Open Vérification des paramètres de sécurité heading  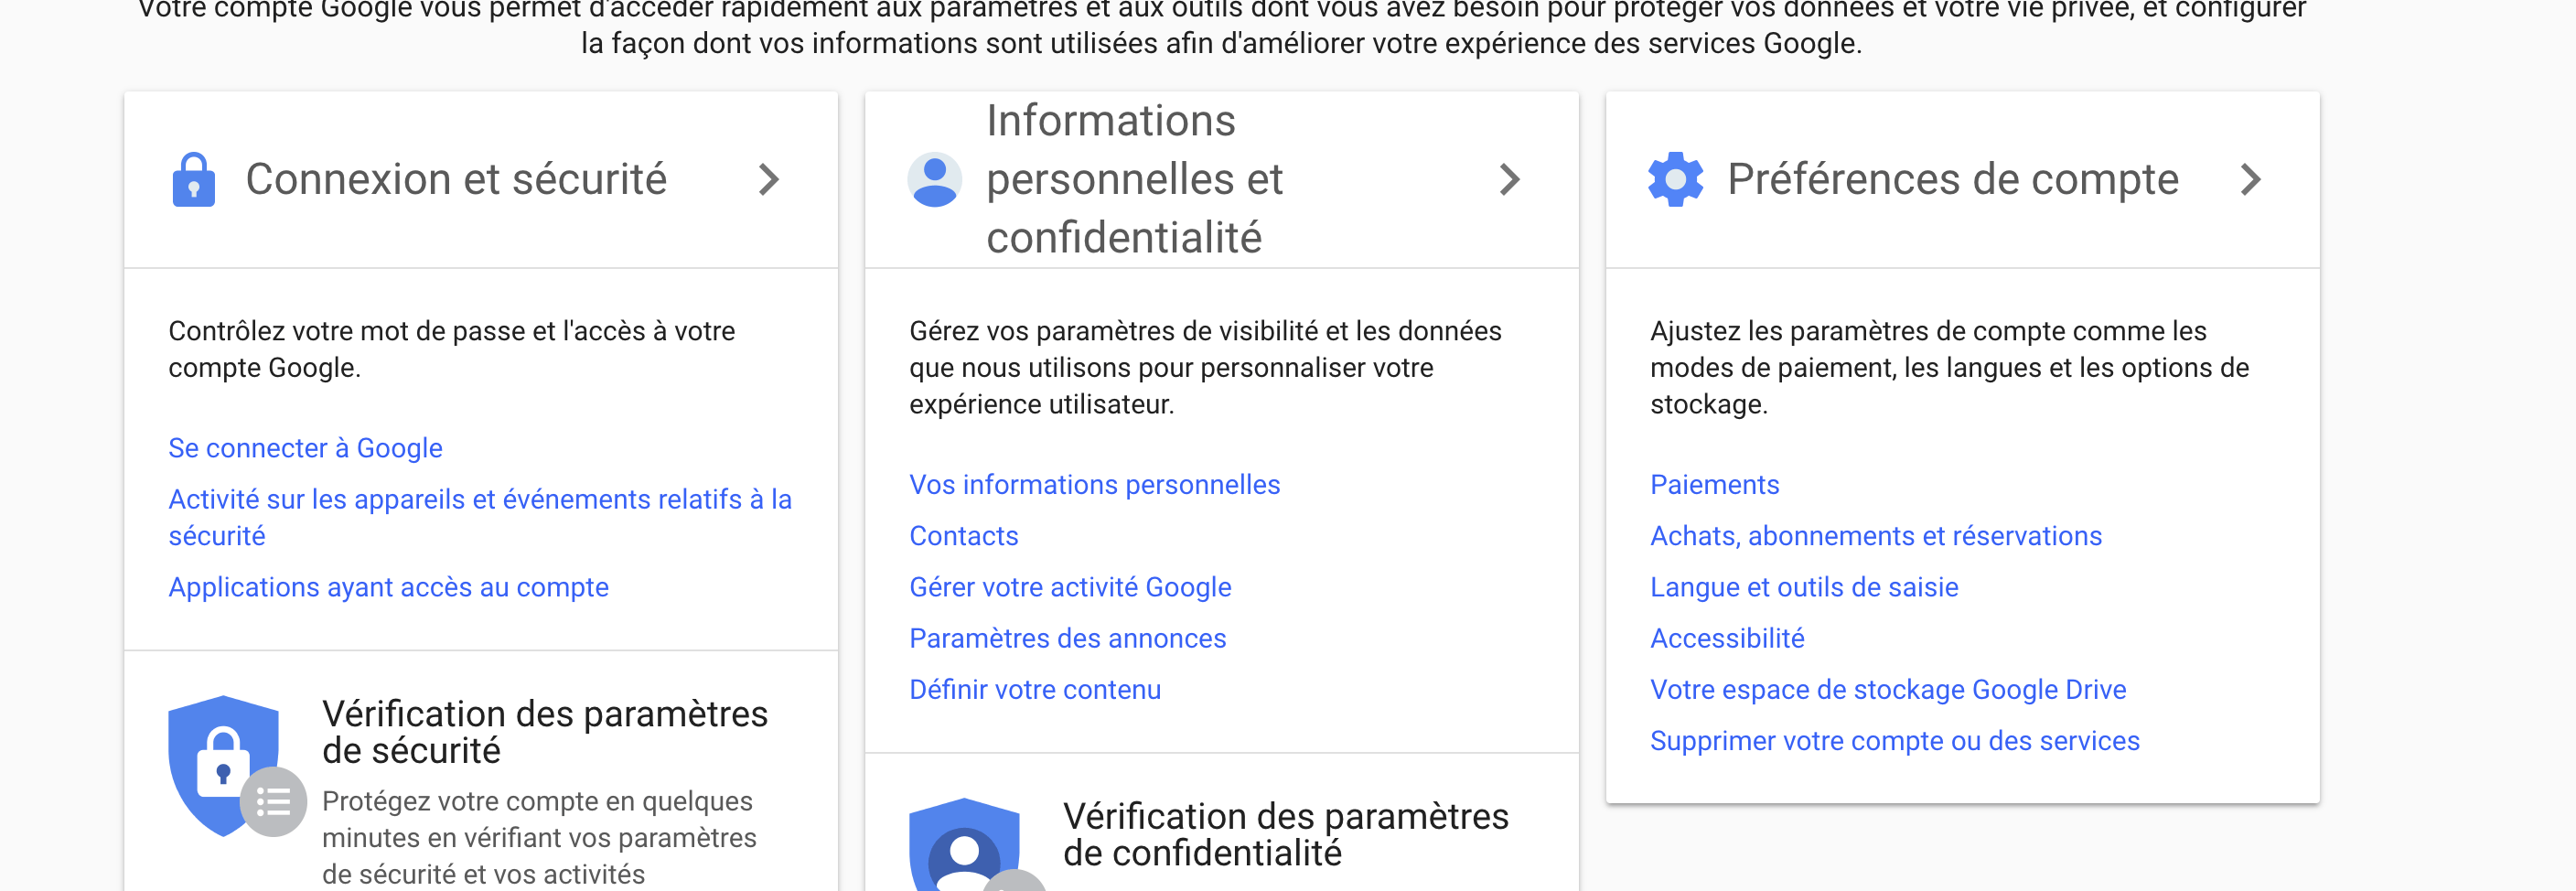click(x=545, y=732)
